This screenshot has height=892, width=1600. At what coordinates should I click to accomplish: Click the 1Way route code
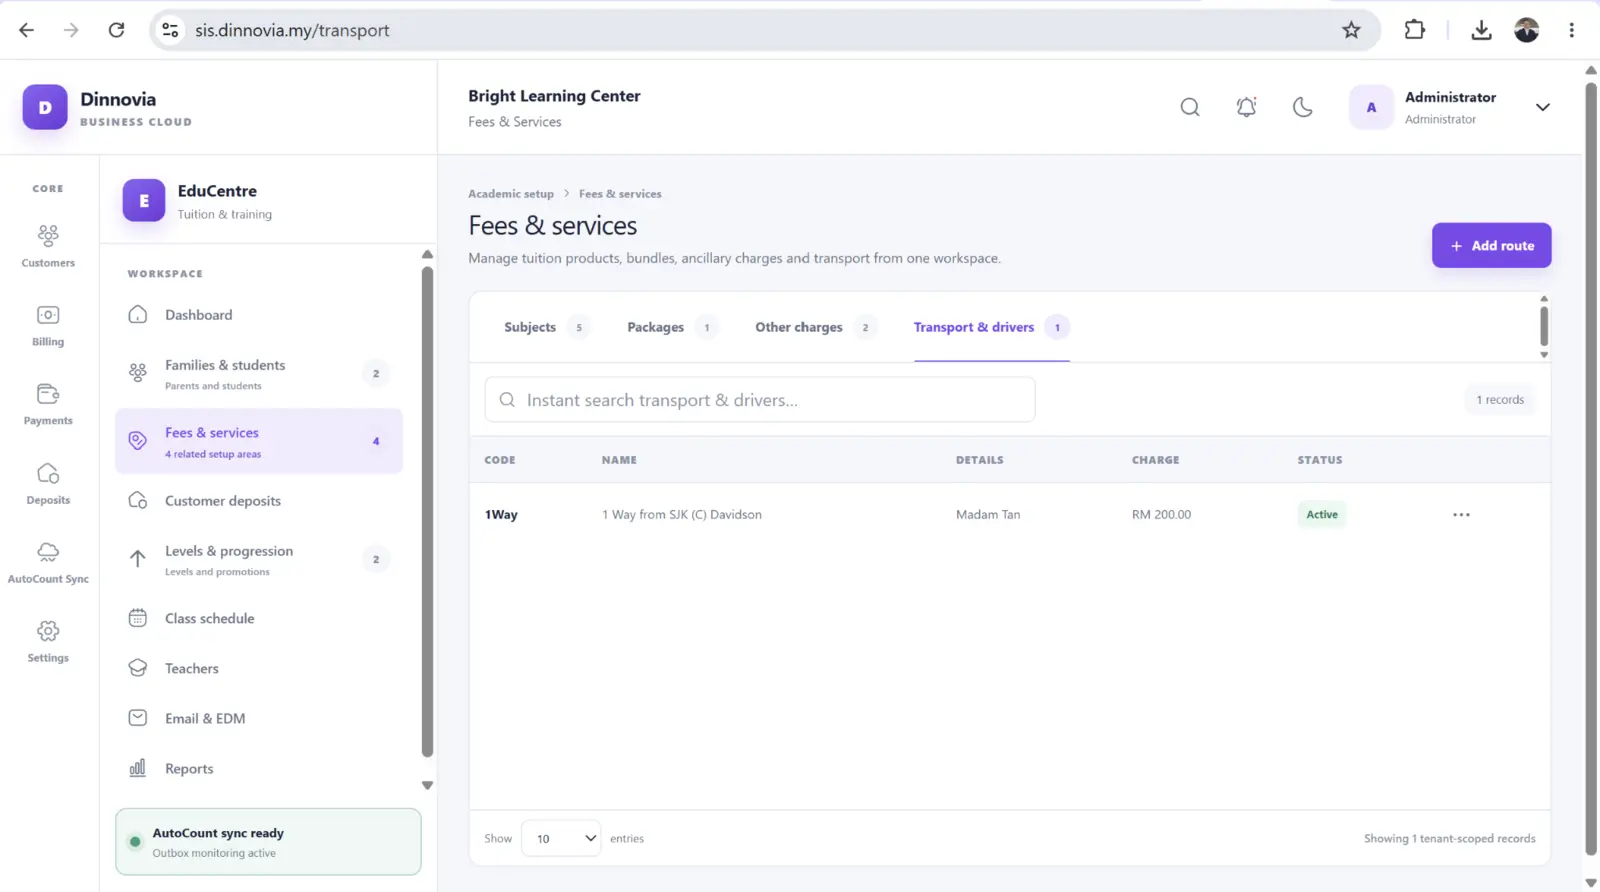point(501,515)
